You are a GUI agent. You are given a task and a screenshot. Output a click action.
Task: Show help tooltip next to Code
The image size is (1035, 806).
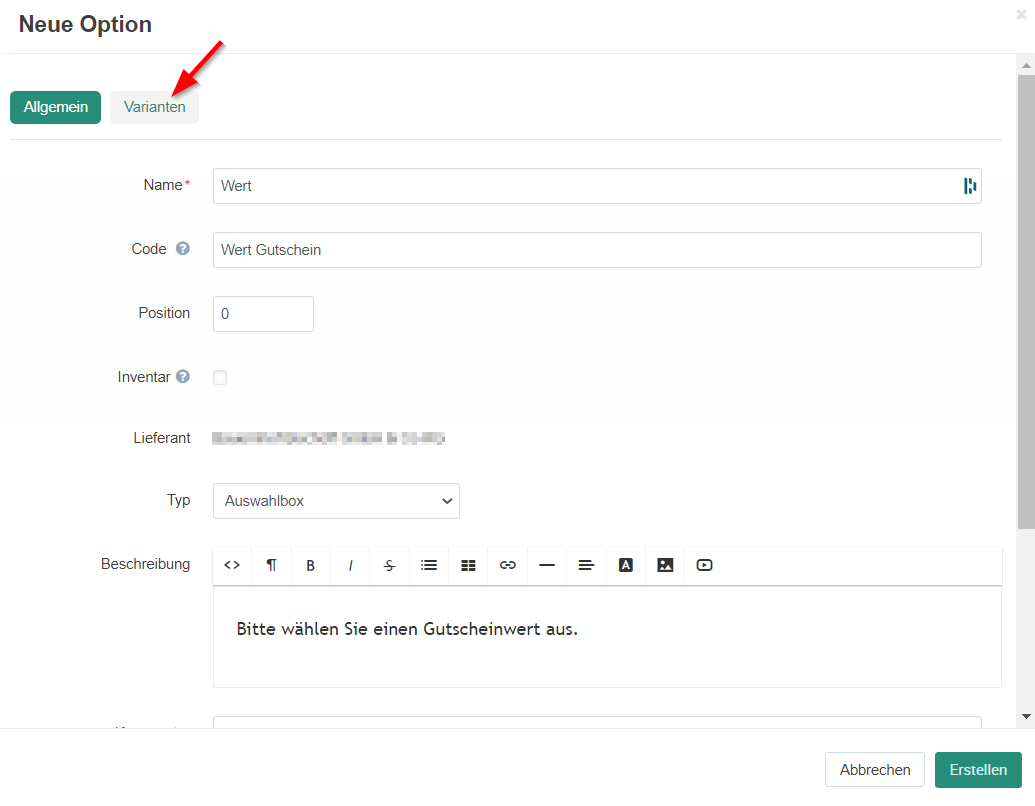point(183,249)
